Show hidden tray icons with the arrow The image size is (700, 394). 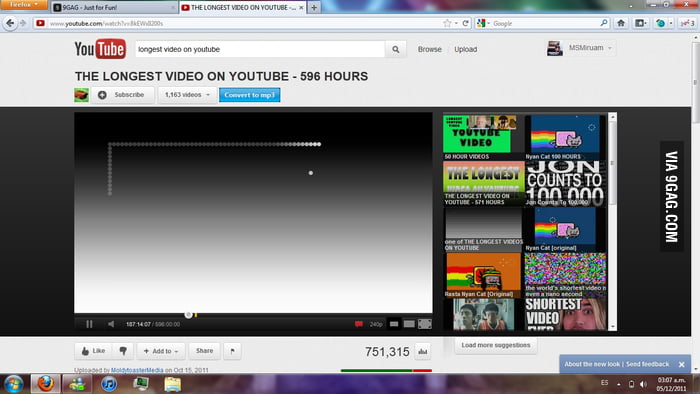click(619, 384)
